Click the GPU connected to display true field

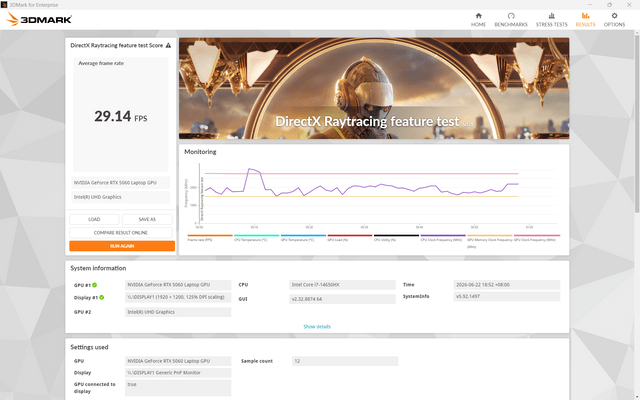click(x=178, y=388)
